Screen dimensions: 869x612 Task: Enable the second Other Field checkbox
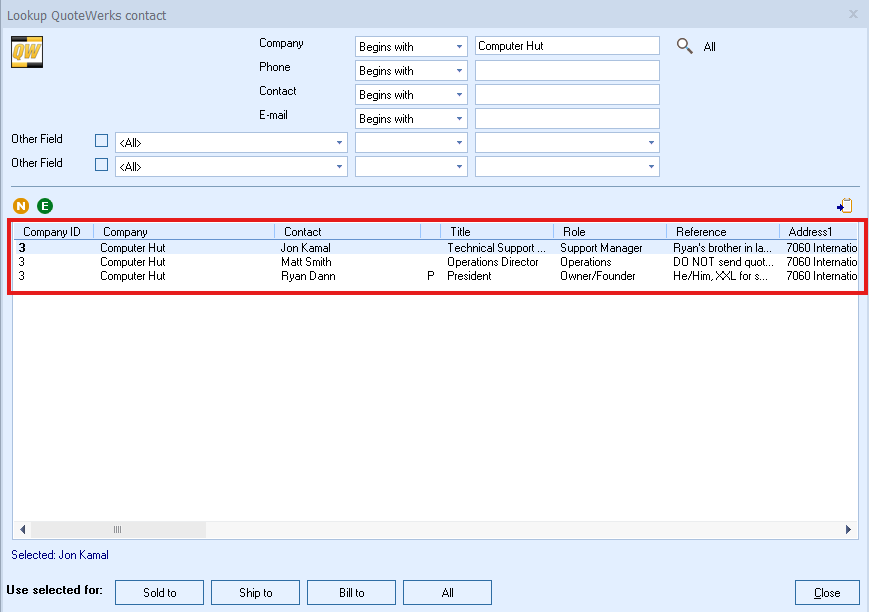click(101, 164)
